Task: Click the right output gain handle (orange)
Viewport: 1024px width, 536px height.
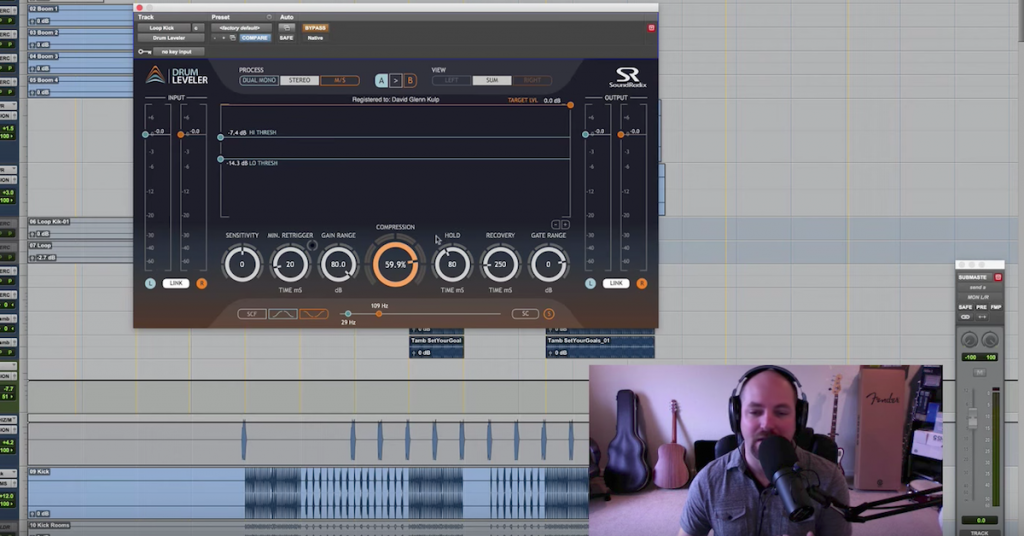Action: (621, 134)
